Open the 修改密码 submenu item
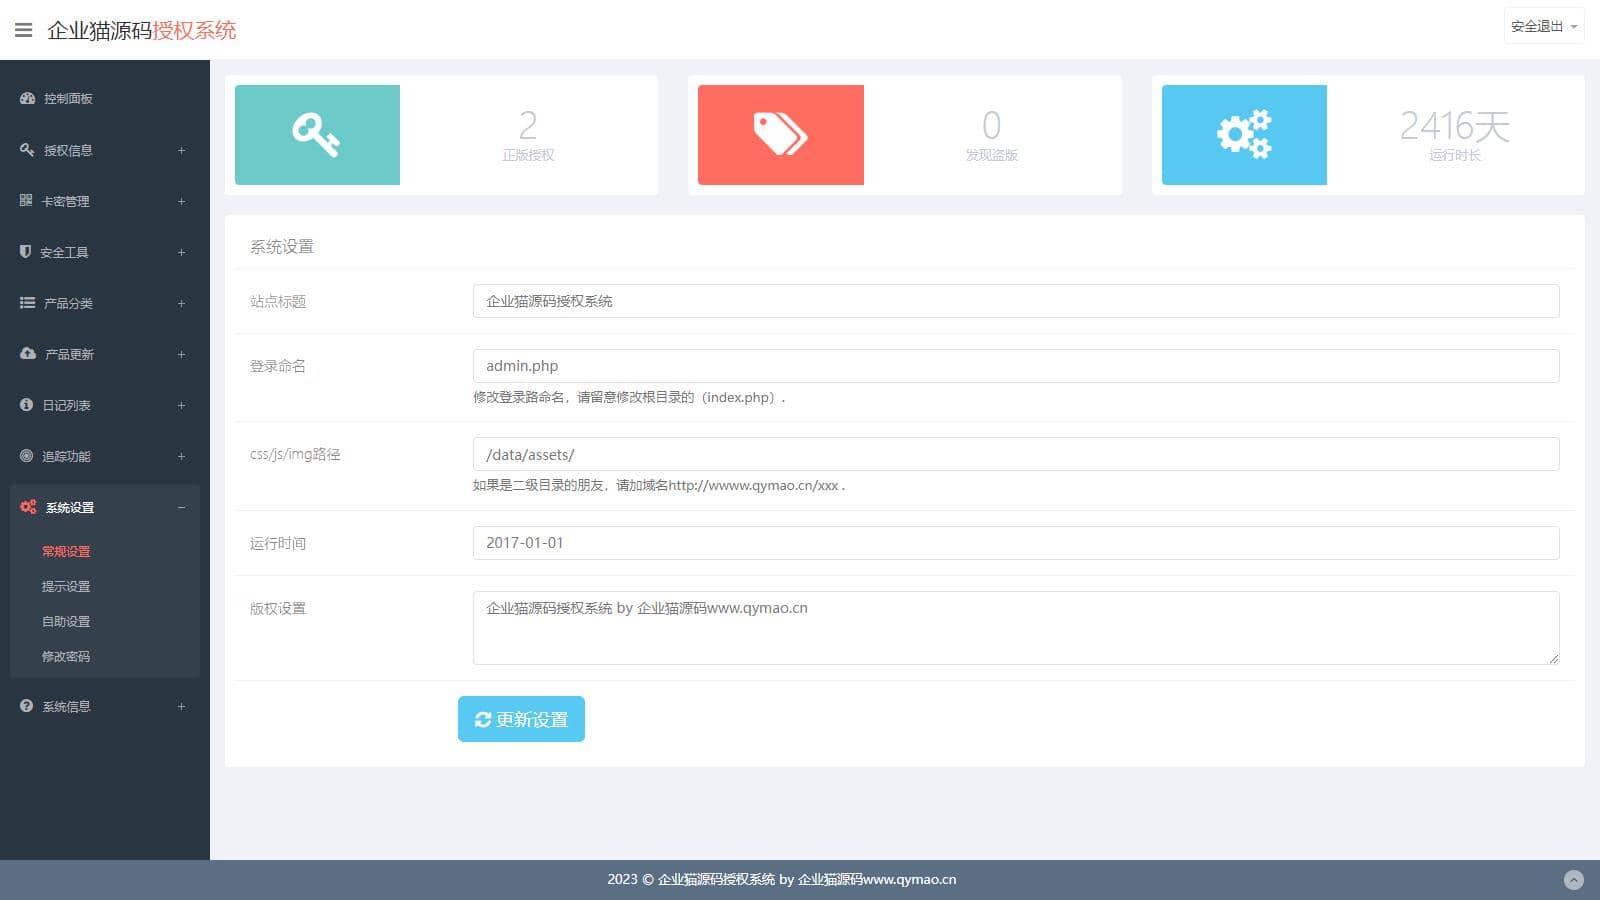 66,656
